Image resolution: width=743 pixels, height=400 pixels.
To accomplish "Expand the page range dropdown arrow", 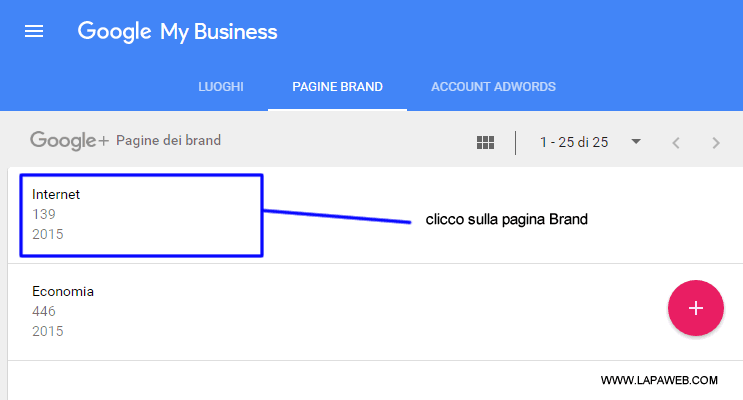I will [x=636, y=142].
